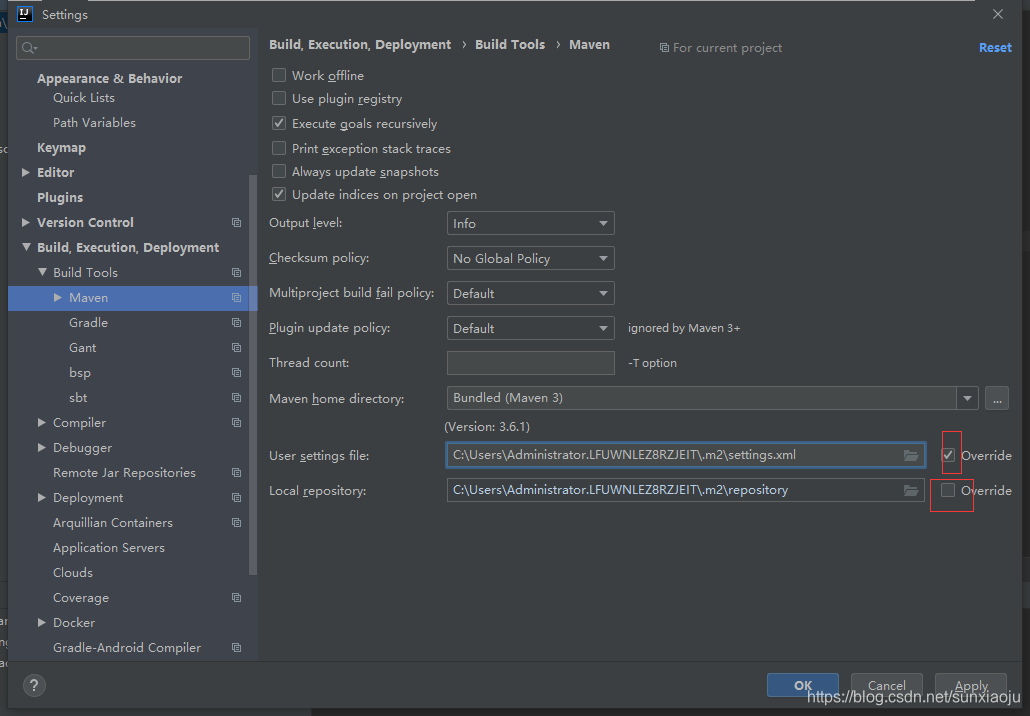This screenshot has width=1030, height=716.
Task: Uncheck Update indices on project open
Action: pyautogui.click(x=279, y=194)
